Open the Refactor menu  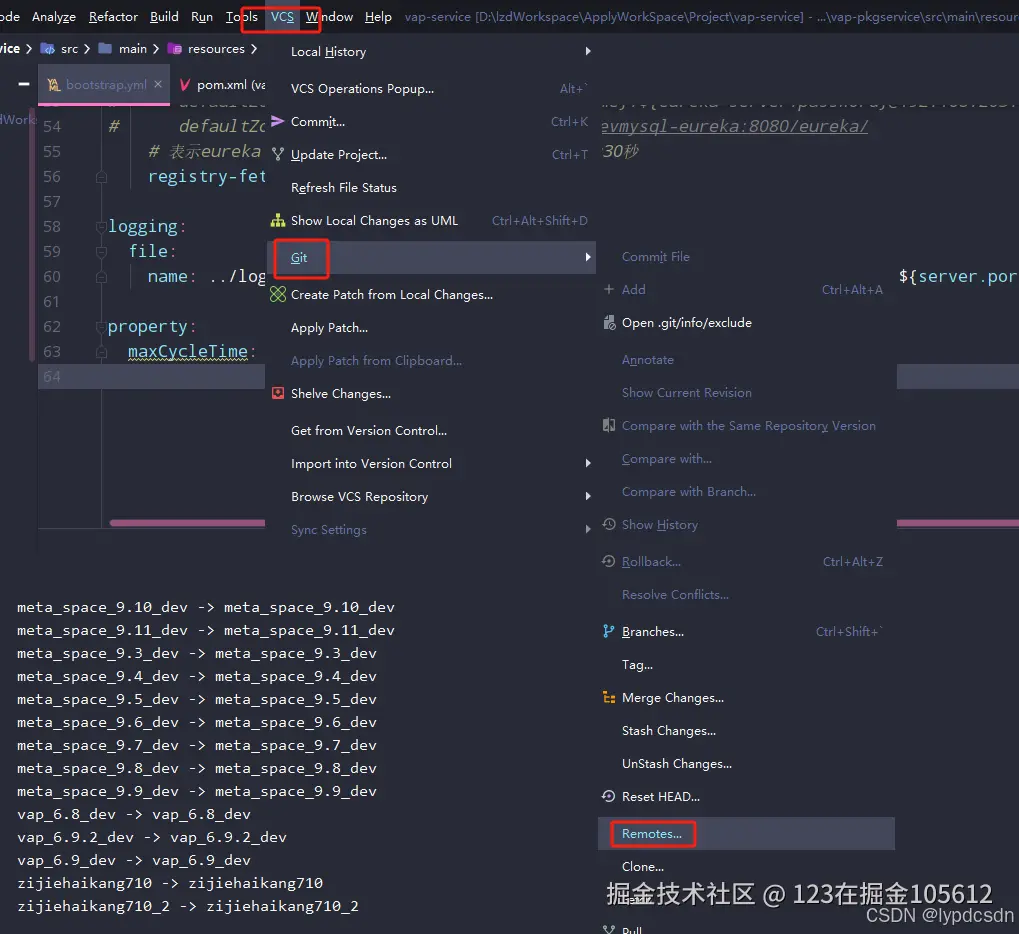113,16
